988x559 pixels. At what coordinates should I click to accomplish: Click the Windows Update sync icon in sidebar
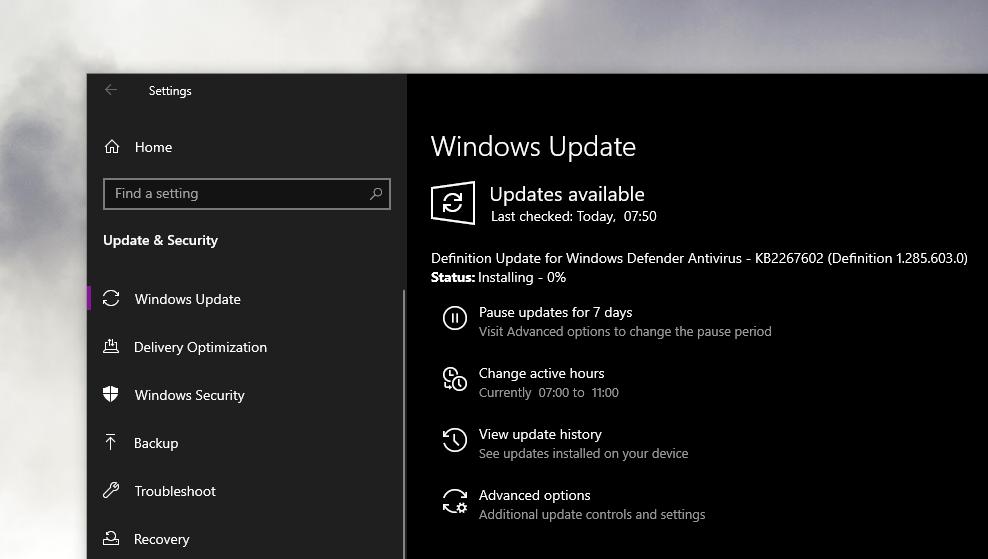click(111, 299)
